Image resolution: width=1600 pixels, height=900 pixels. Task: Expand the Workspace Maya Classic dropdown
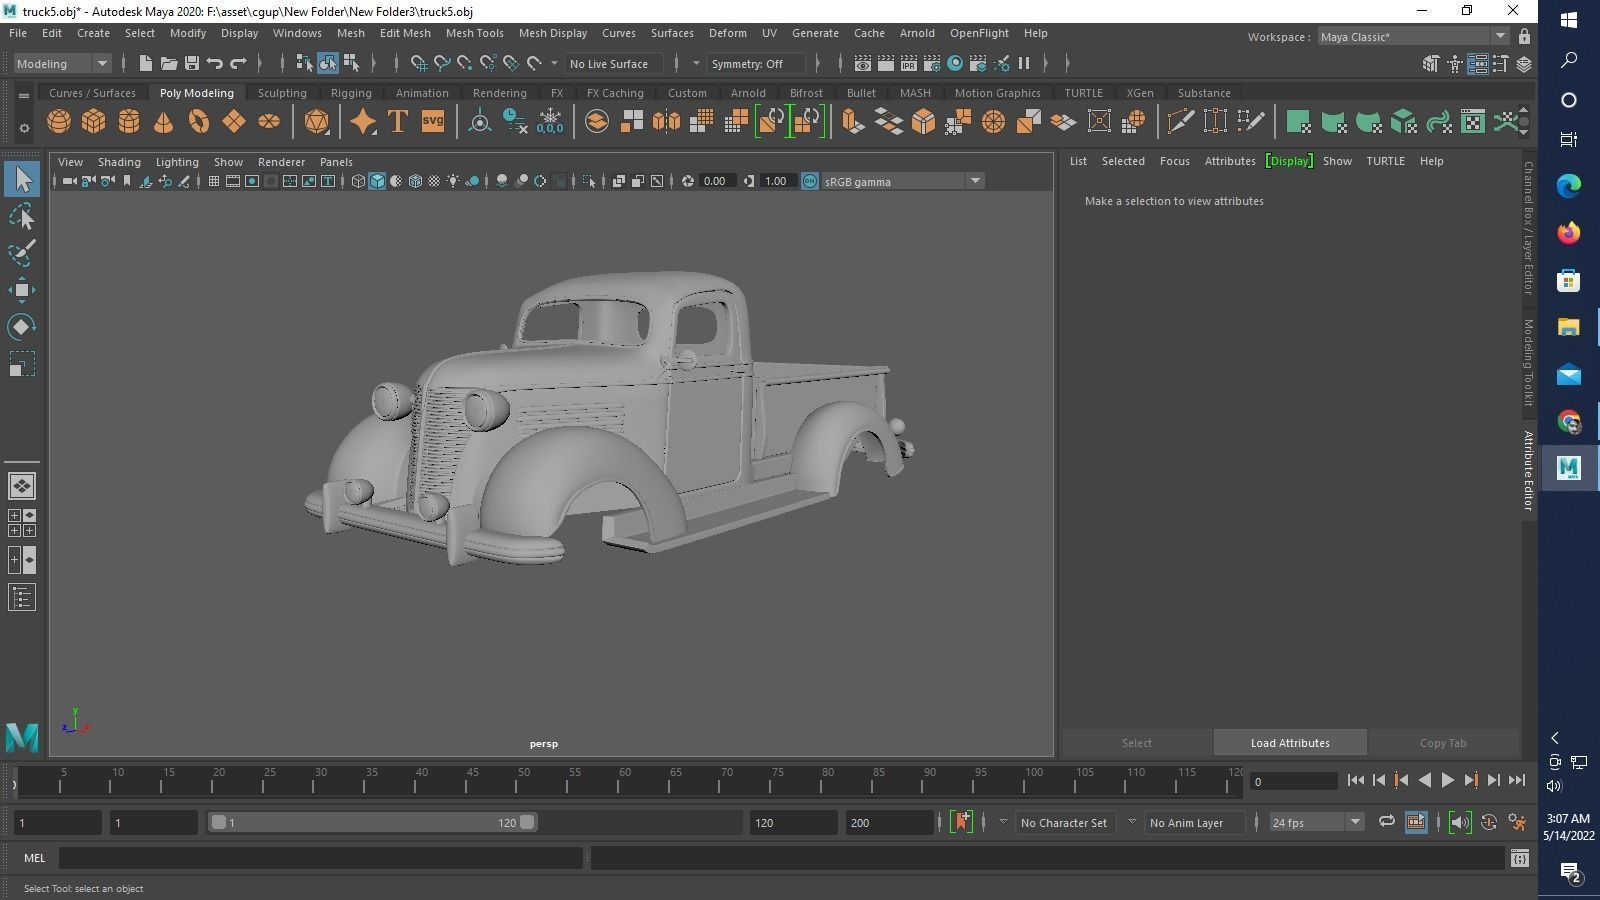click(1412, 37)
